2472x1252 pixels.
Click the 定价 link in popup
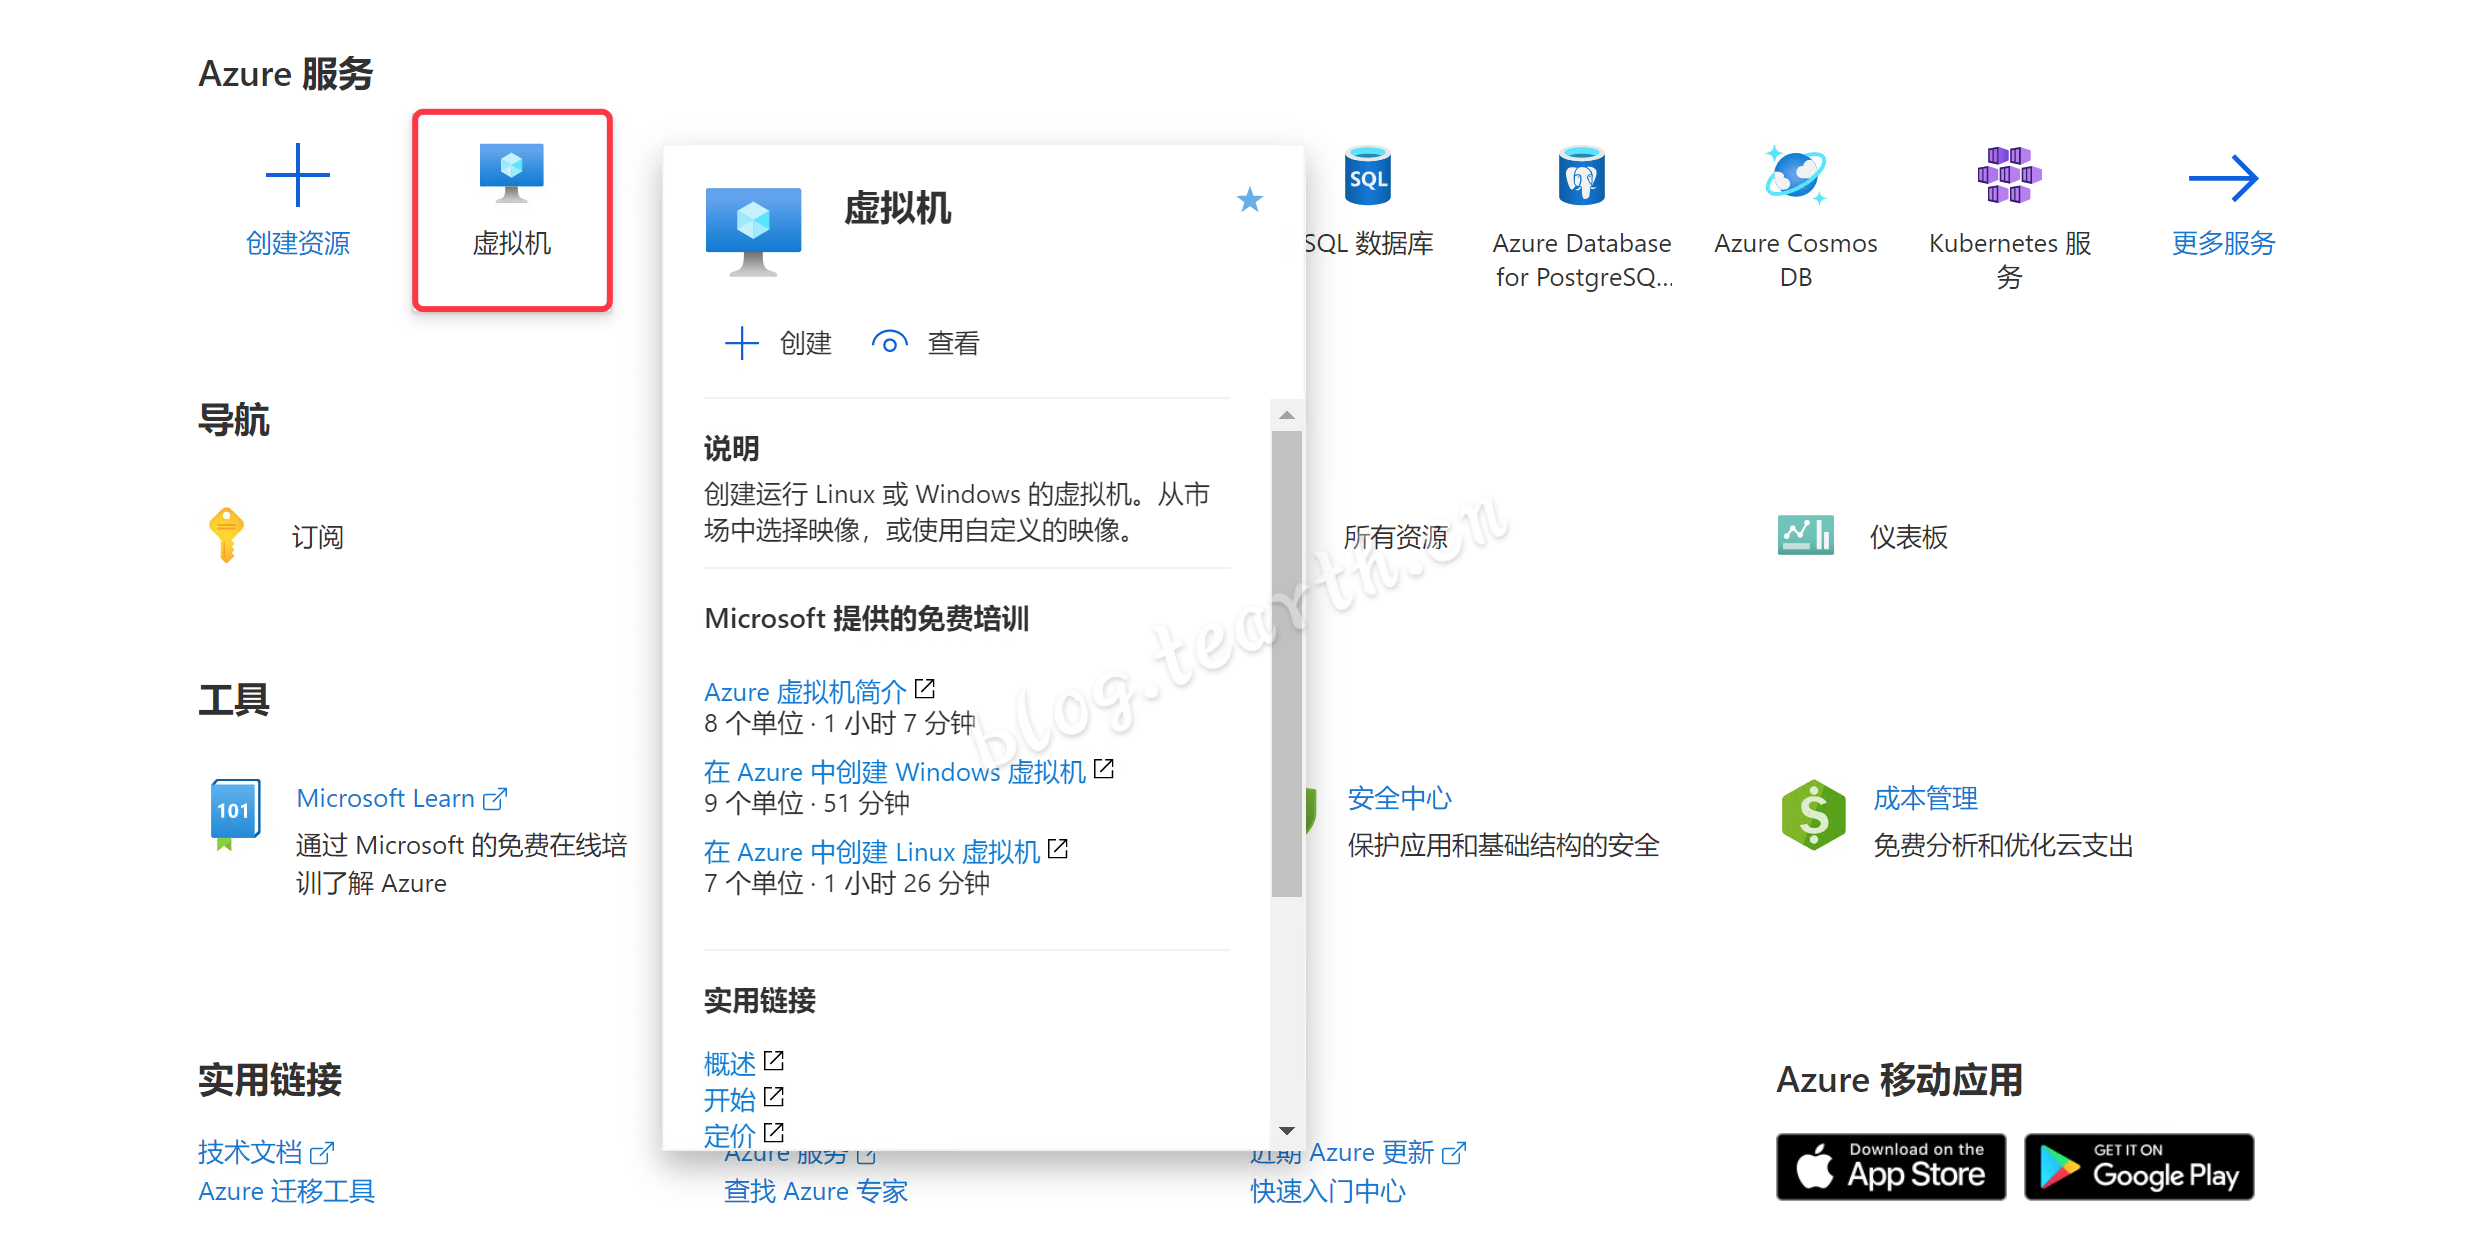pos(730,1135)
